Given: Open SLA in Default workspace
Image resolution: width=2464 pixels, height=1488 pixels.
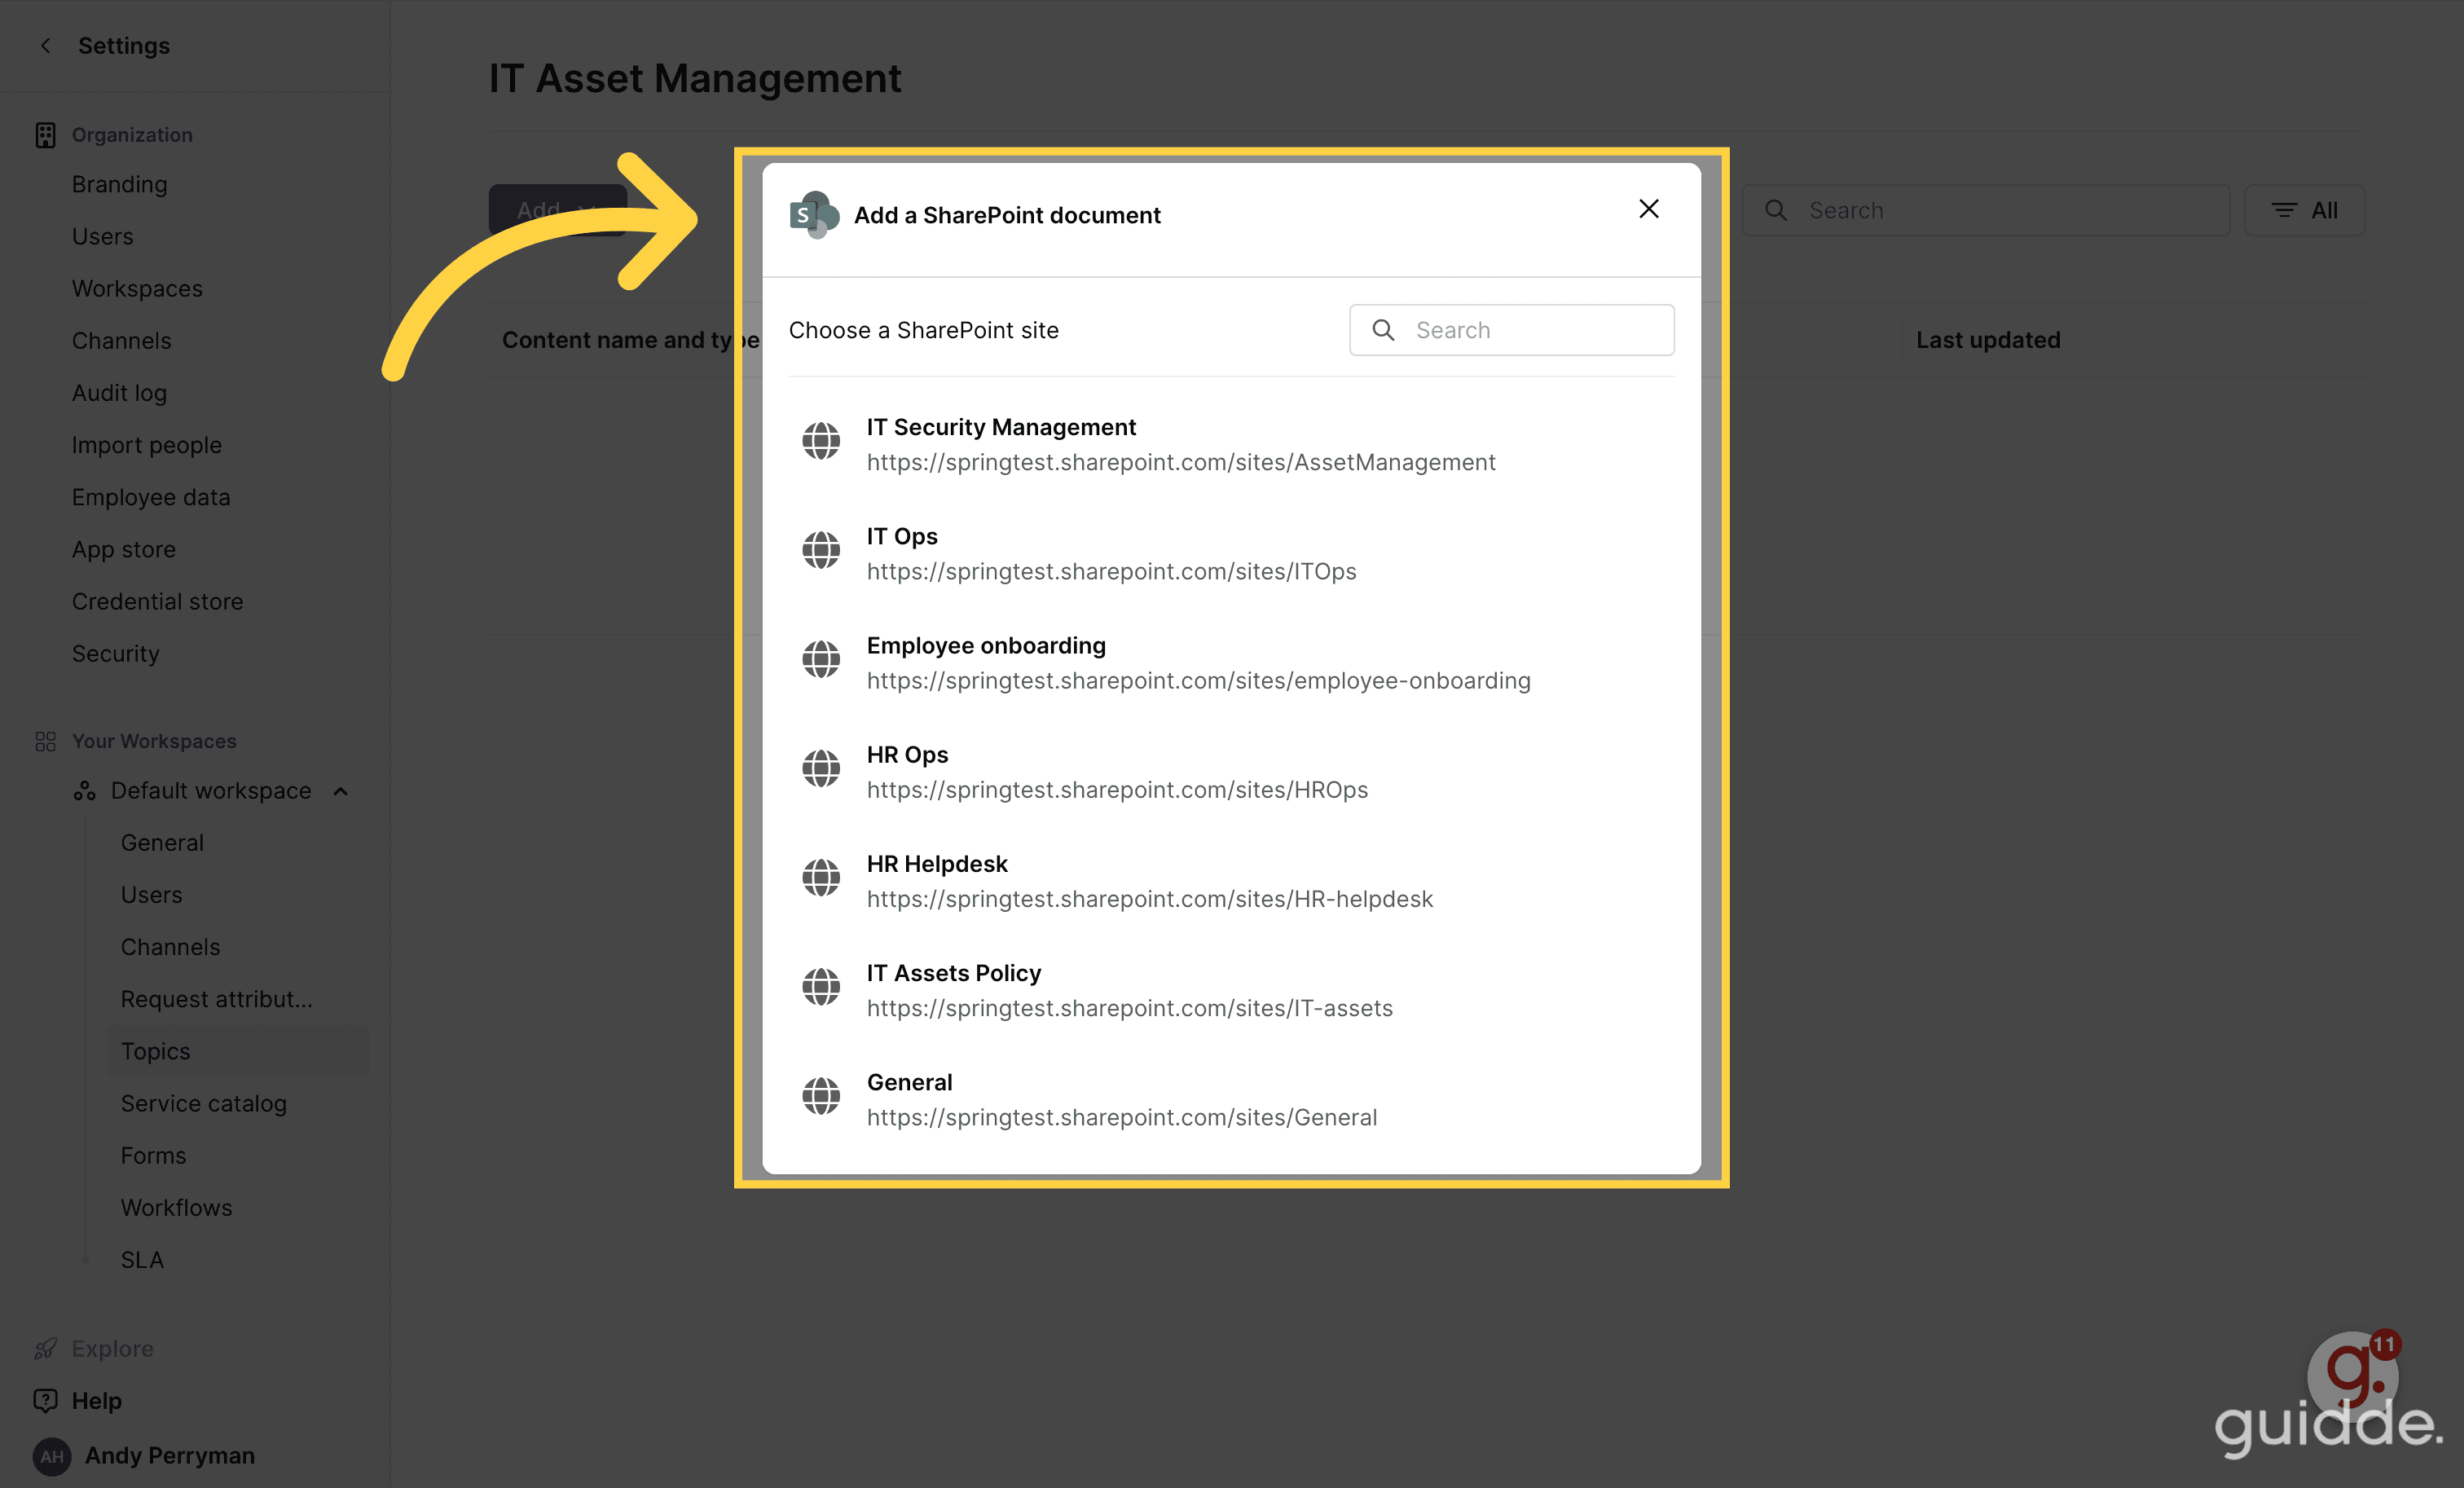Looking at the screenshot, I should [x=142, y=1260].
